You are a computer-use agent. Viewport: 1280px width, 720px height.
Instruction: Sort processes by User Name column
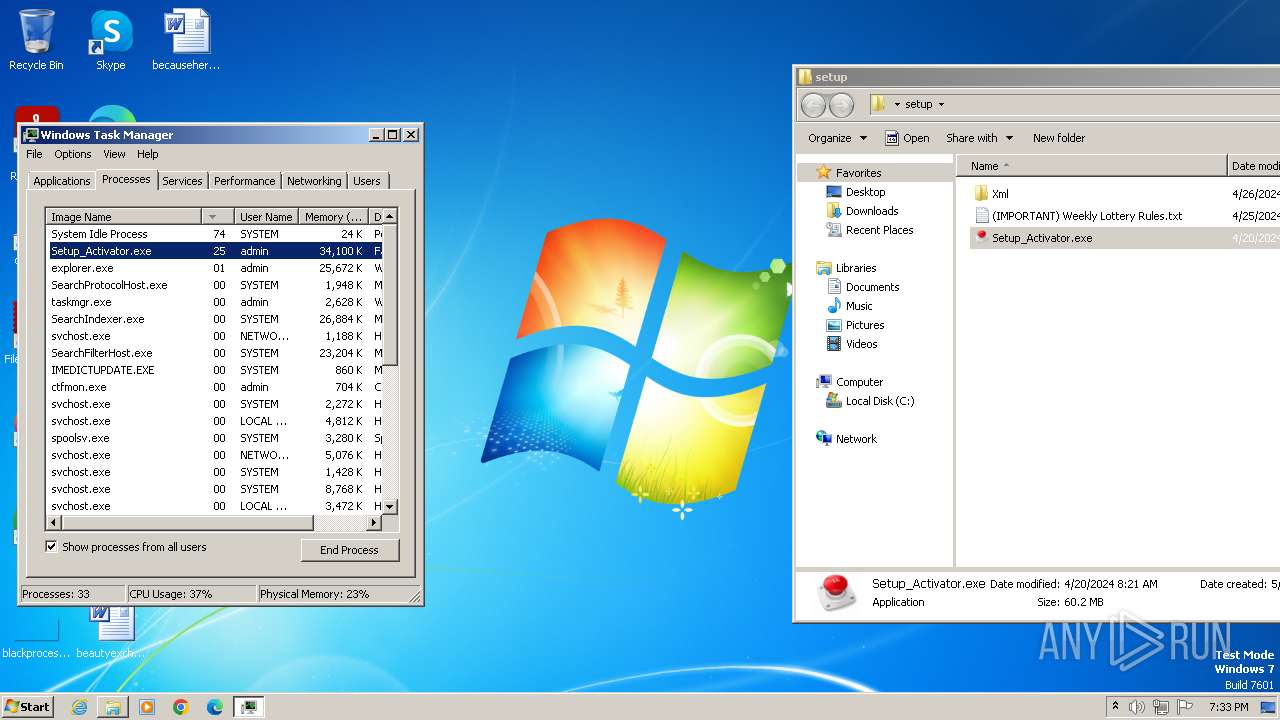click(266, 217)
